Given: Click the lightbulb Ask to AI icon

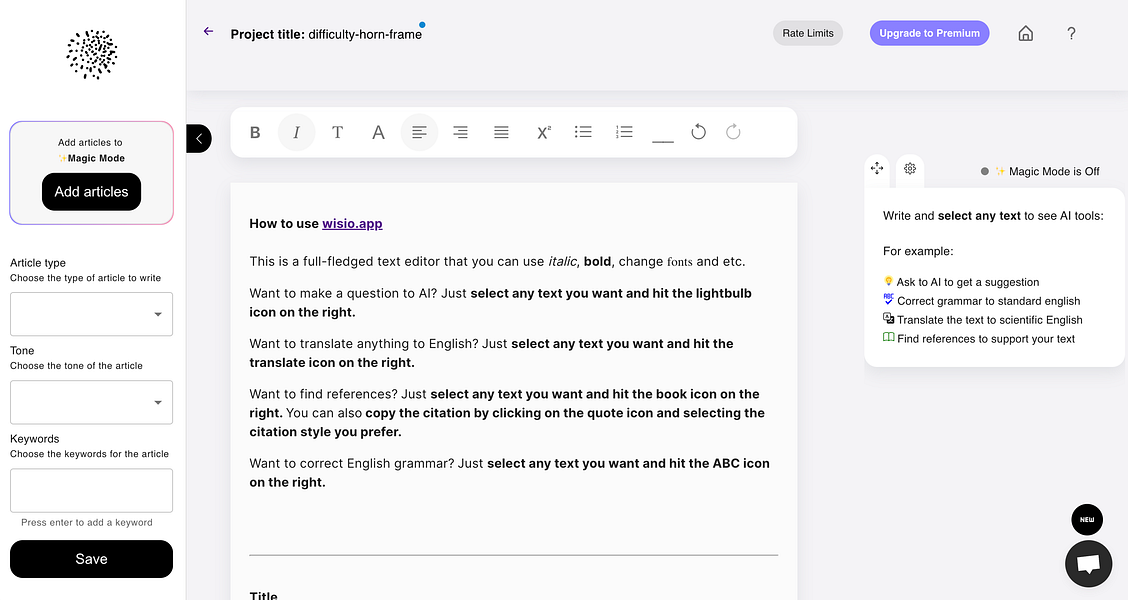Looking at the screenshot, I should (x=888, y=281).
